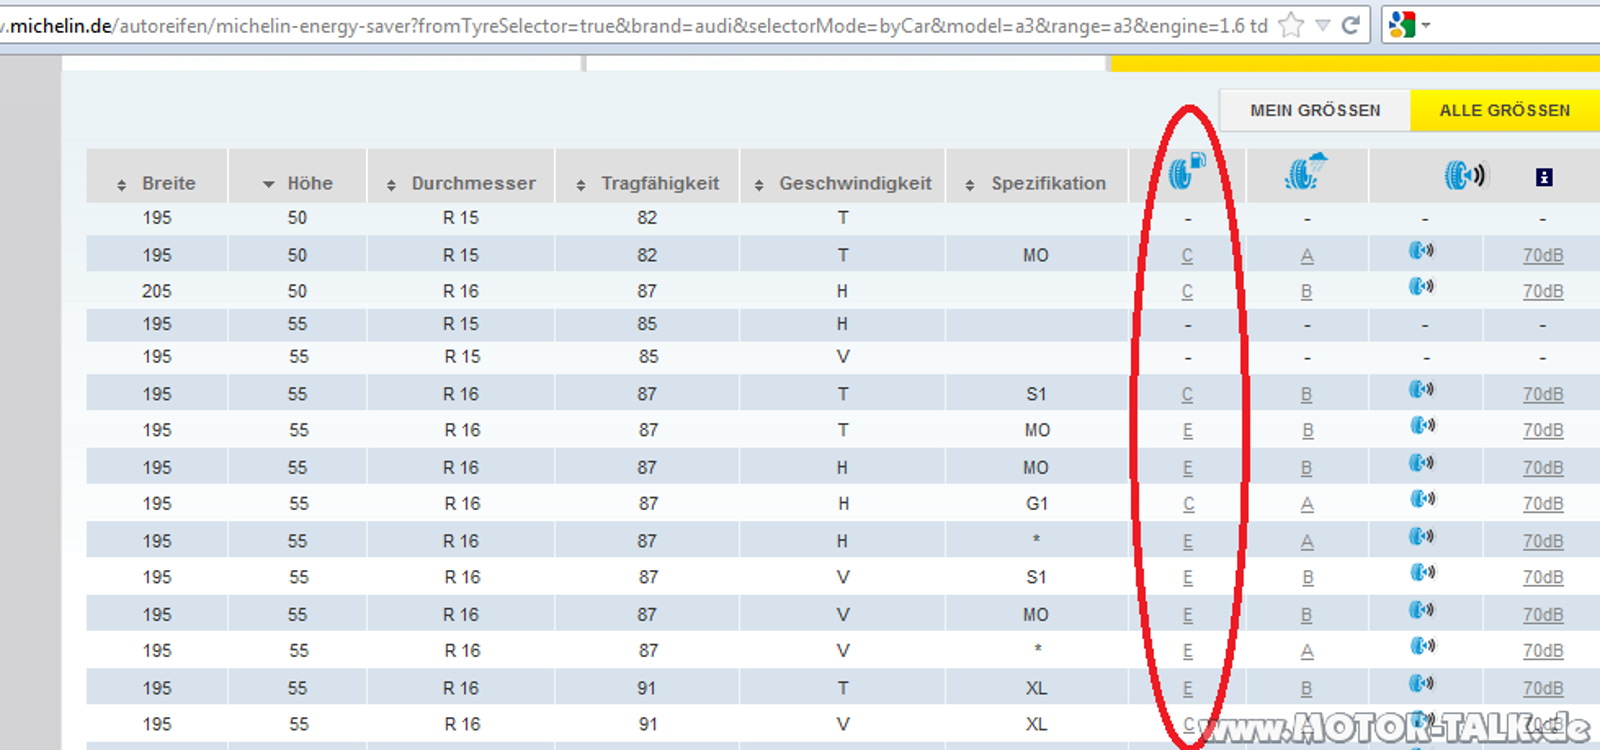Image resolution: width=1600 pixels, height=750 pixels.
Task: Switch to the ALLE GRÖSSEN tab
Action: 1504,110
